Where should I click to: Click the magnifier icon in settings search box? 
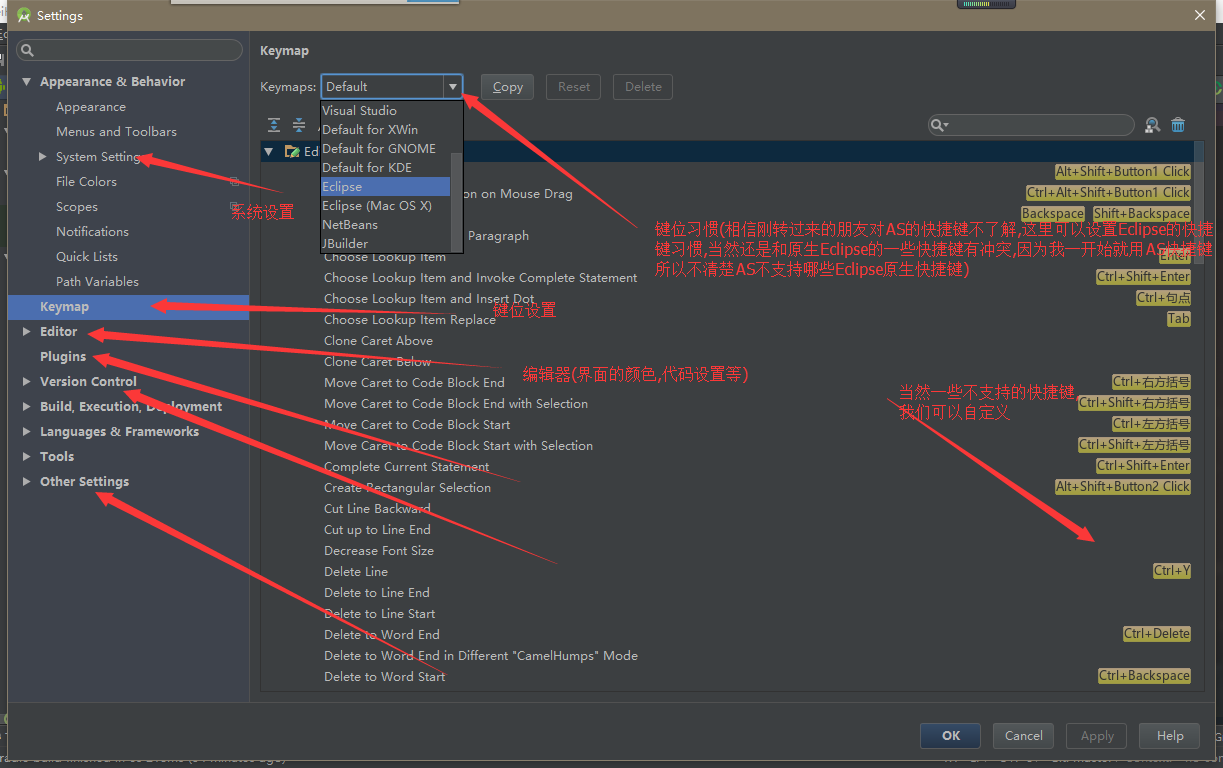point(27,50)
